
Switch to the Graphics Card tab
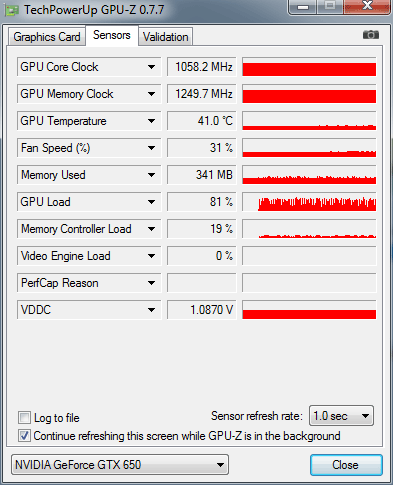point(47,37)
